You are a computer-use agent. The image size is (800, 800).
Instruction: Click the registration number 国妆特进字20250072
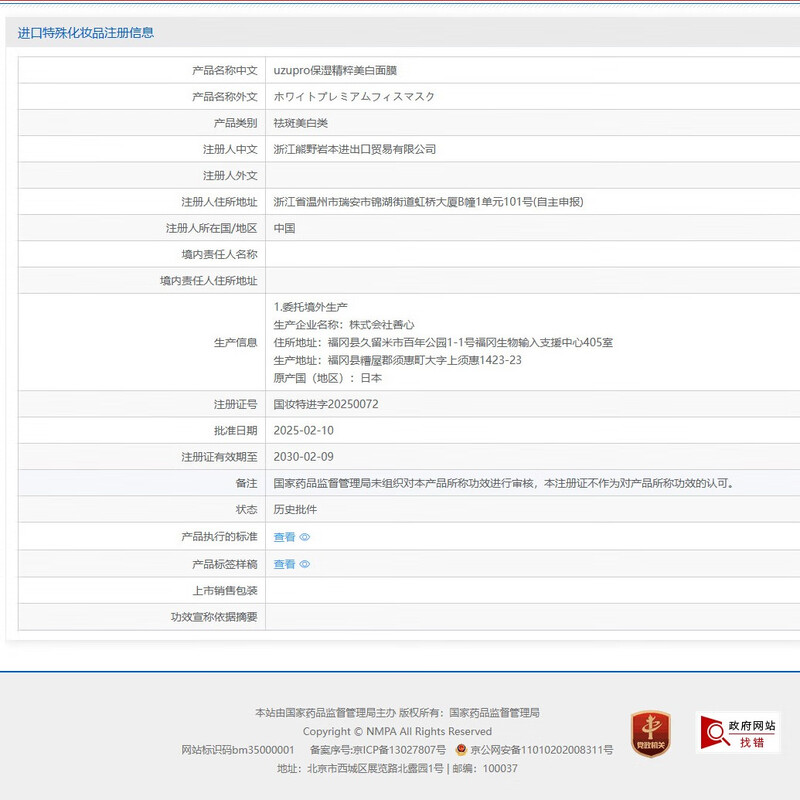(326, 405)
